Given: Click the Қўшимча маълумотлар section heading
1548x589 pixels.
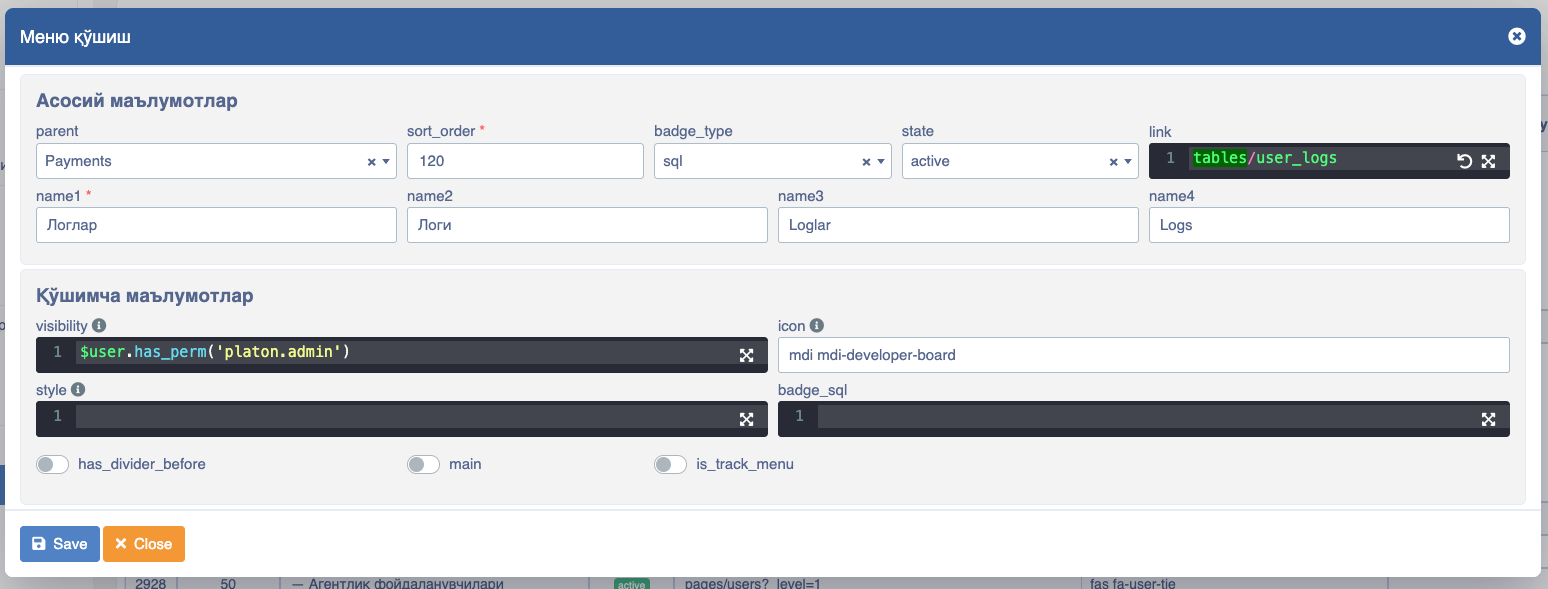Looking at the screenshot, I should pos(144,296).
